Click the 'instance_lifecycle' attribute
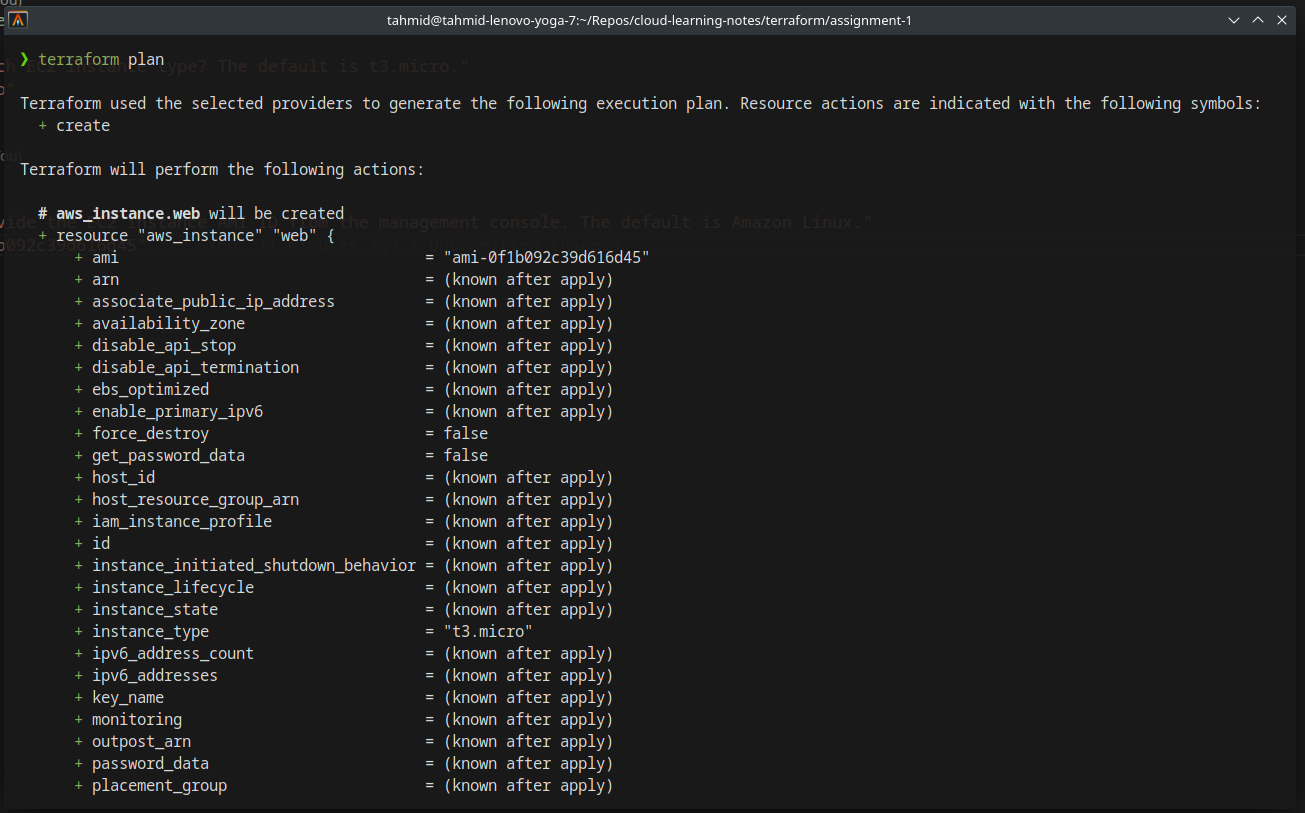Screen dimensions: 1305x813 coord(173,588)
